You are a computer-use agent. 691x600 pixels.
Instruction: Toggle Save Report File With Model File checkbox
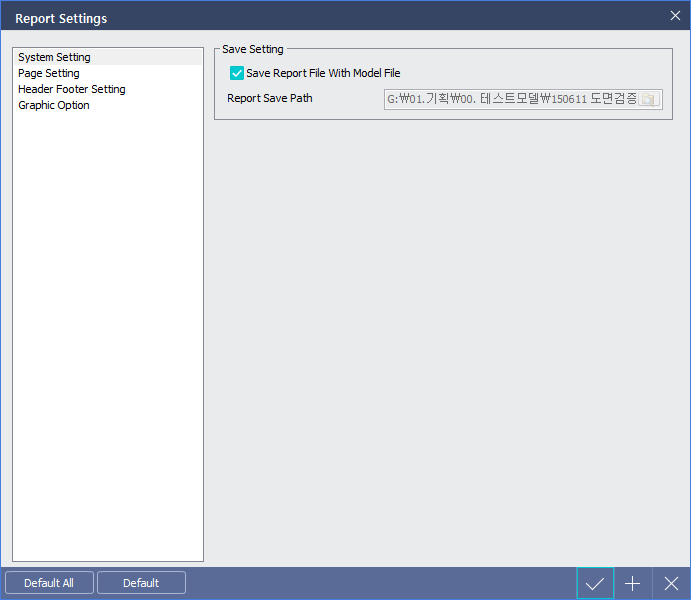(x=237, y=73)
